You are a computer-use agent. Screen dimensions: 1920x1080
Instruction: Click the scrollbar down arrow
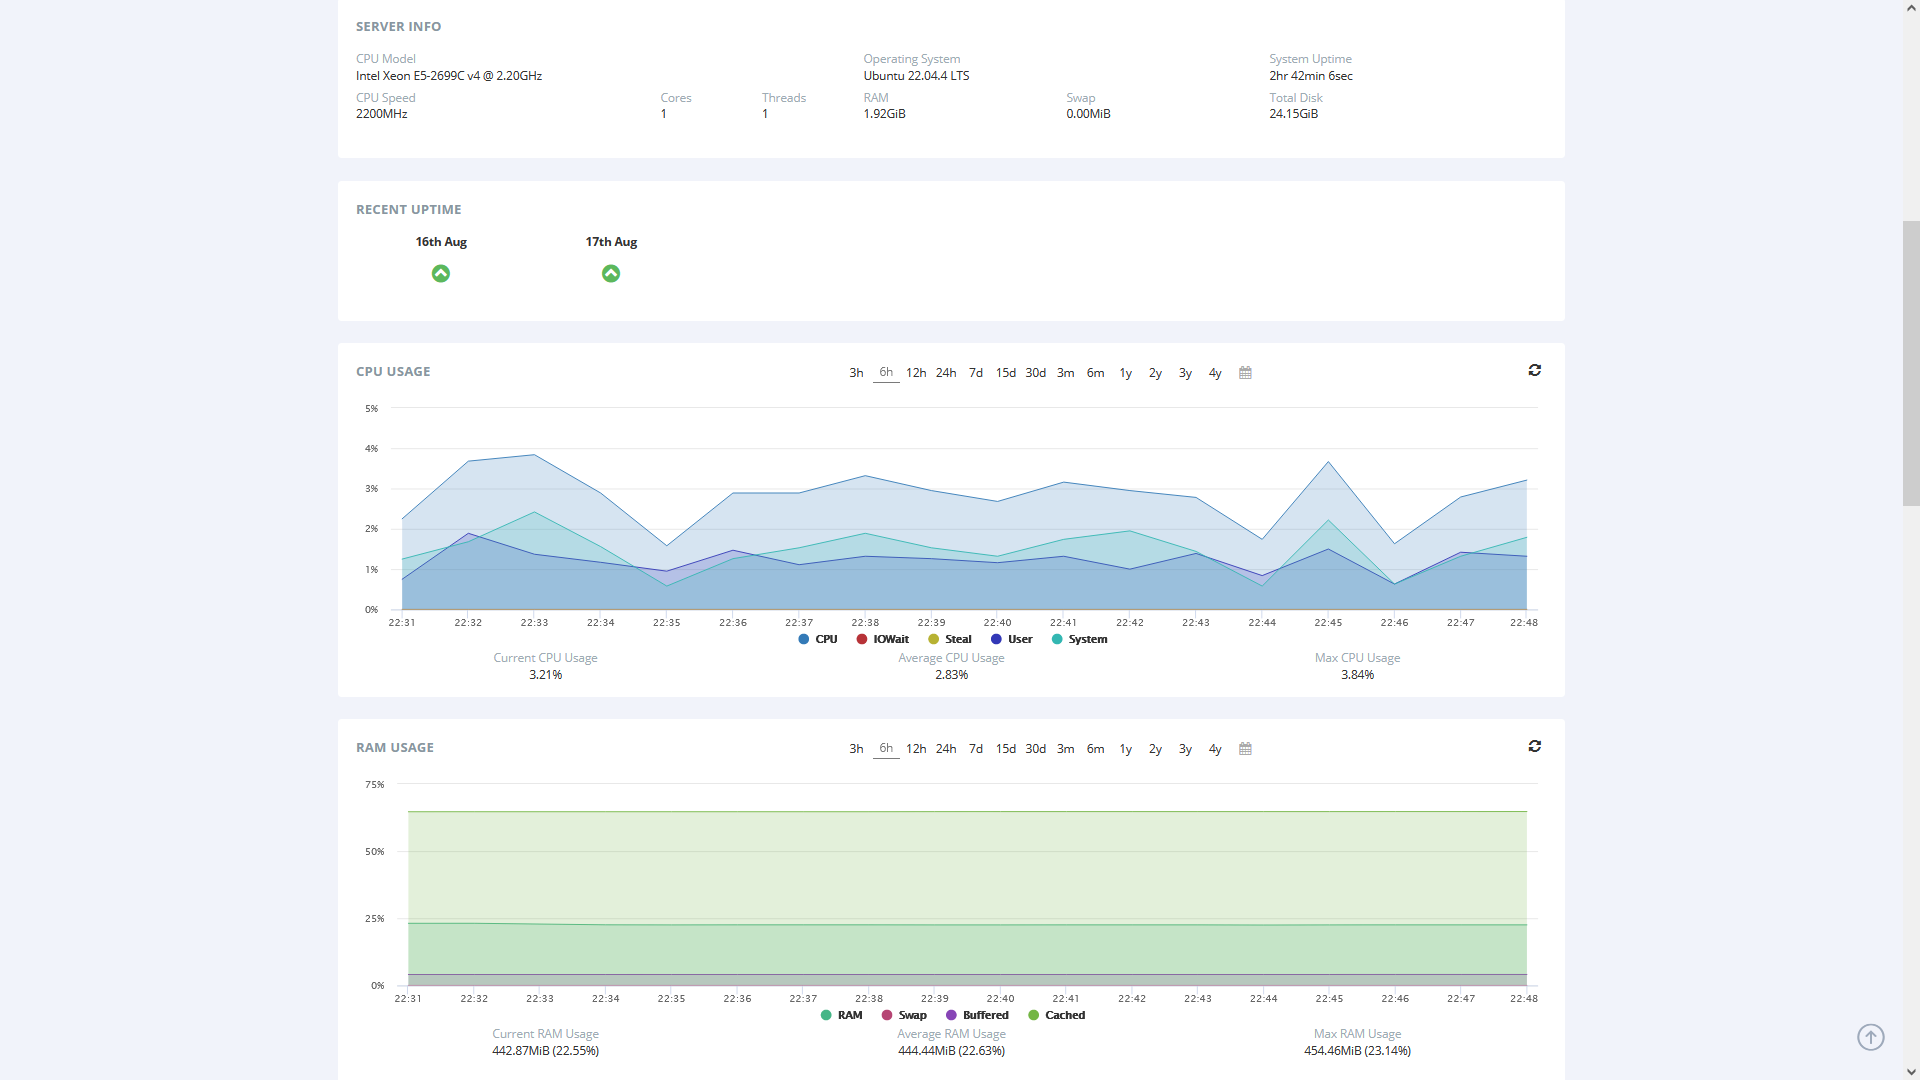click(1911, 1071)
